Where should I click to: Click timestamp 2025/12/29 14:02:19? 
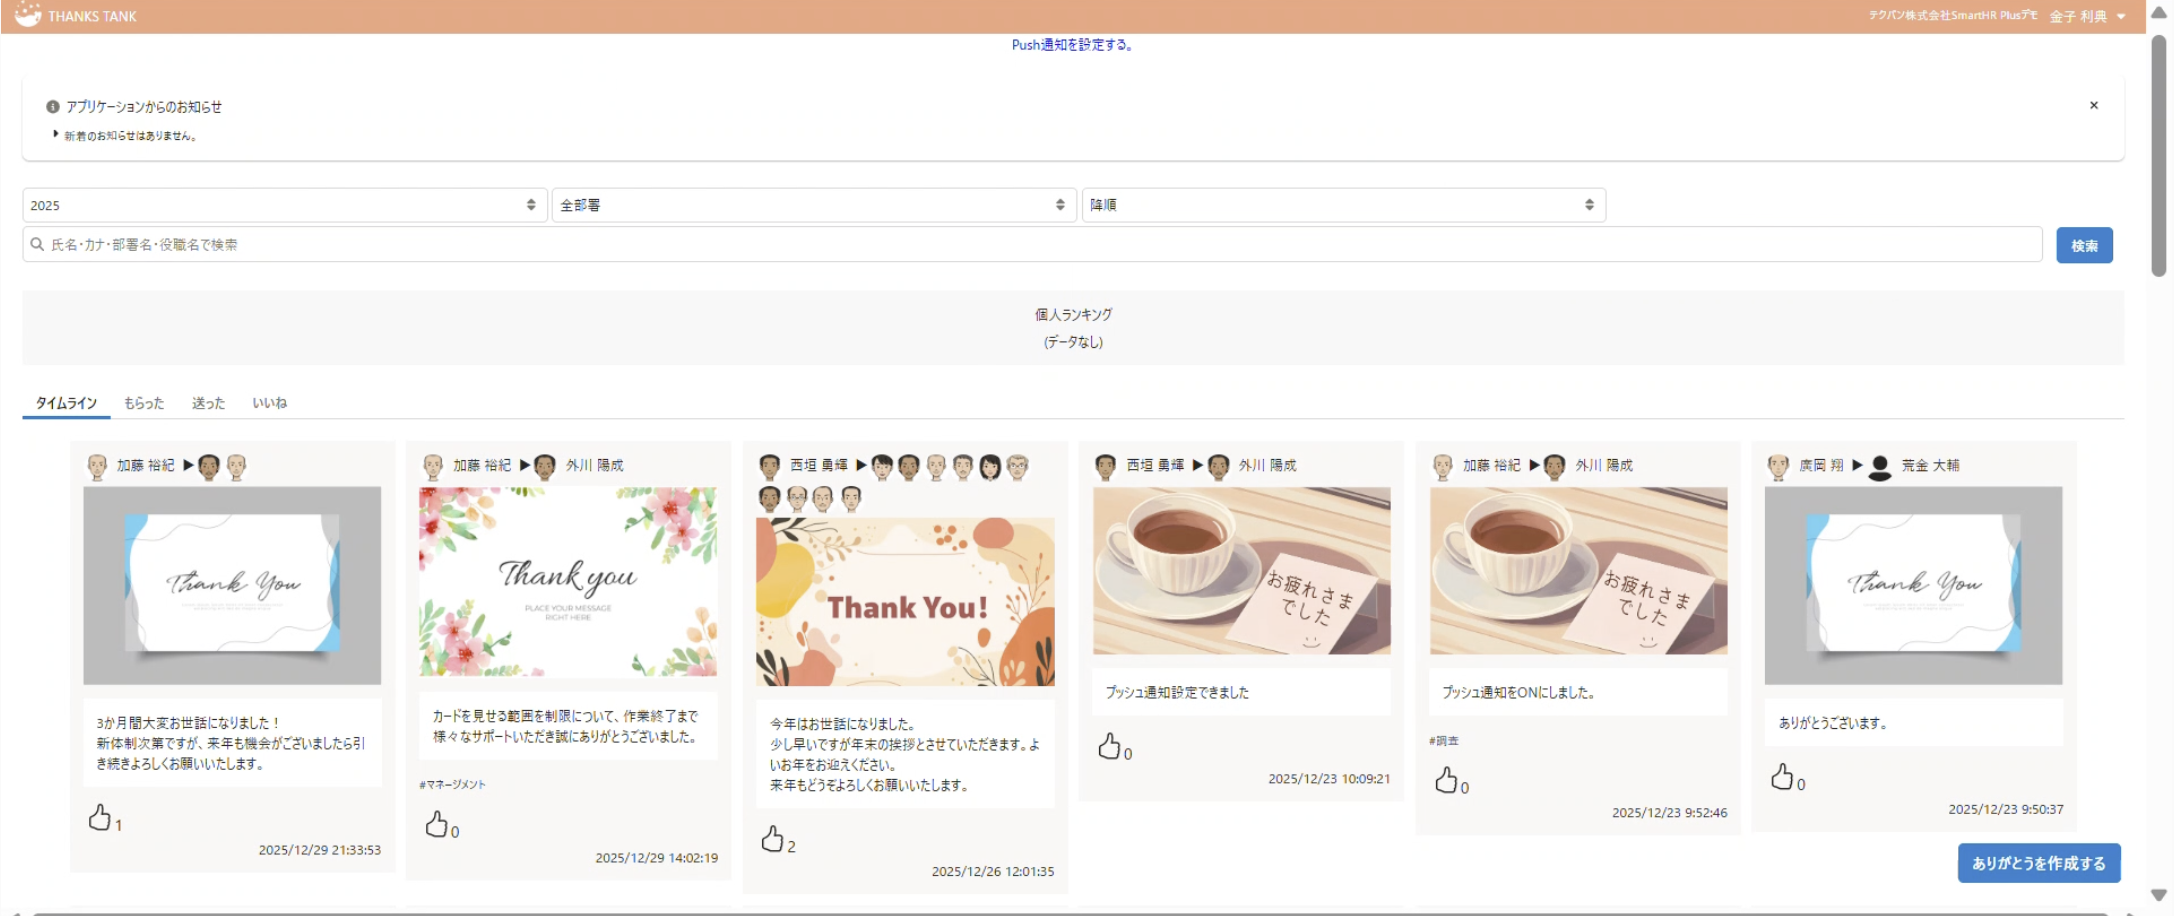[656, 858]
